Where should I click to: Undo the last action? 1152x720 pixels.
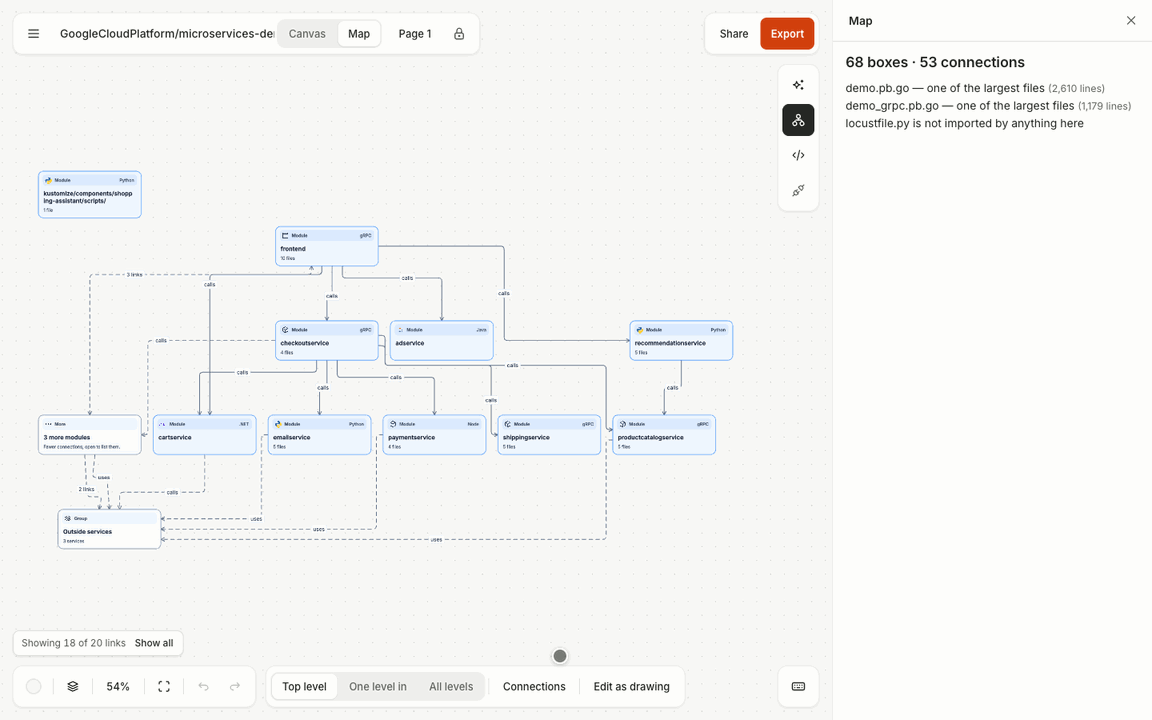point(204,686)
